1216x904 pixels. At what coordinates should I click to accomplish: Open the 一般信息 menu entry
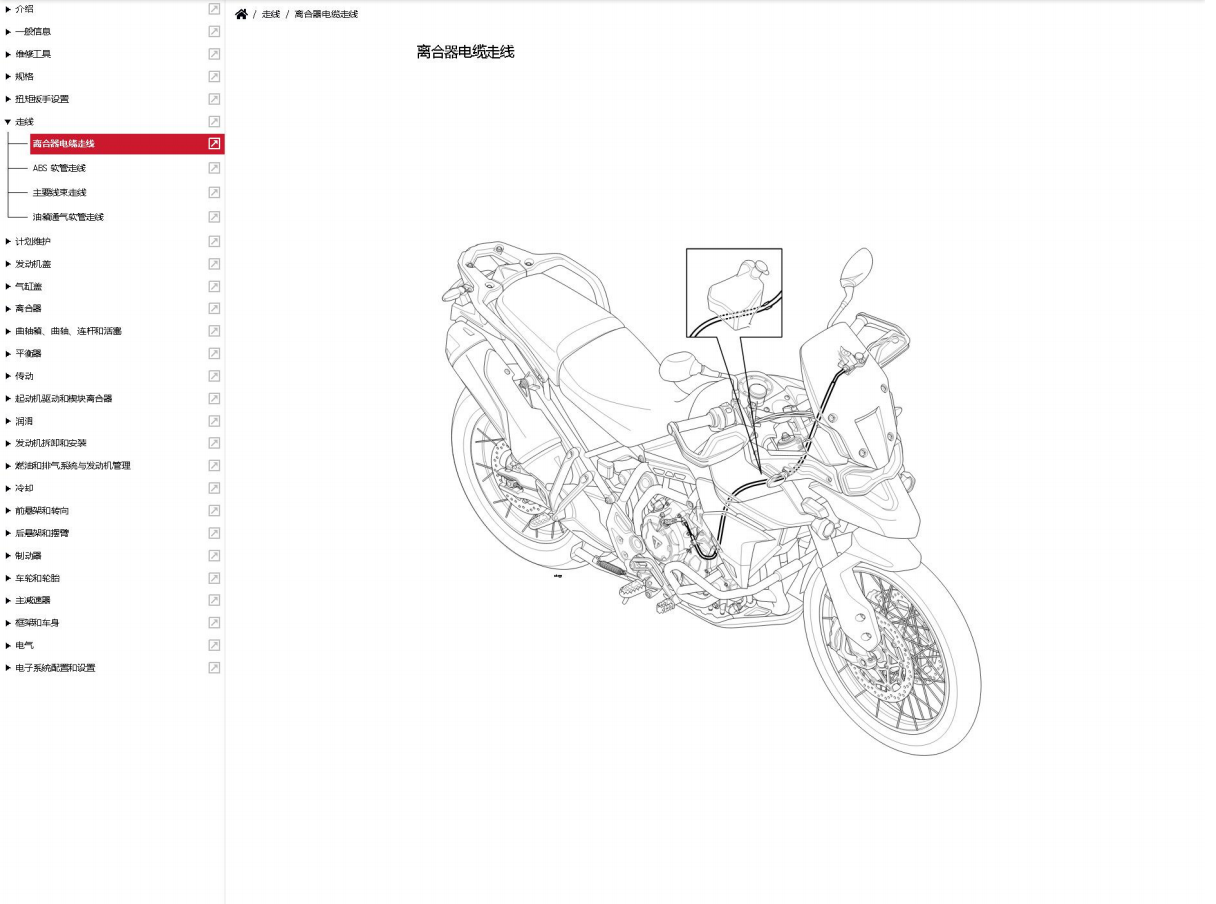[x=33, y=32]
